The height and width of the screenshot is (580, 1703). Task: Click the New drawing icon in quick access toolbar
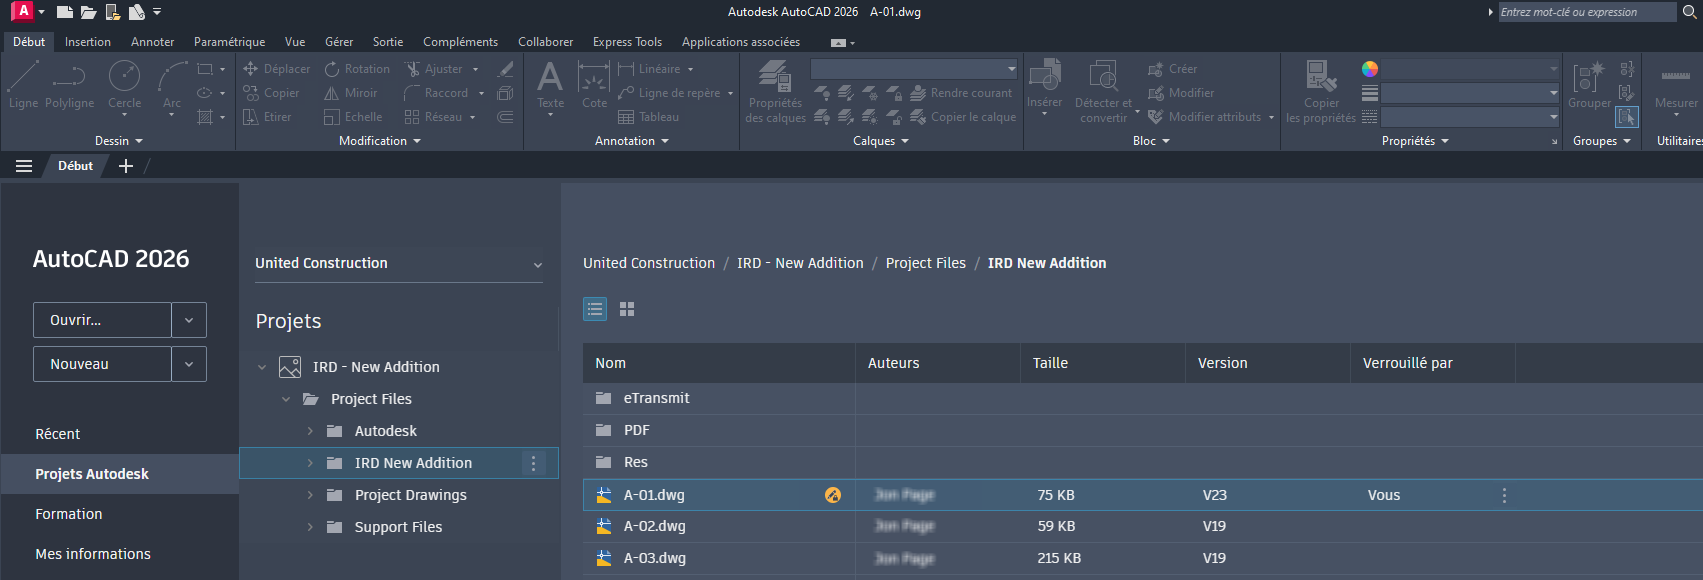(65, 12)
